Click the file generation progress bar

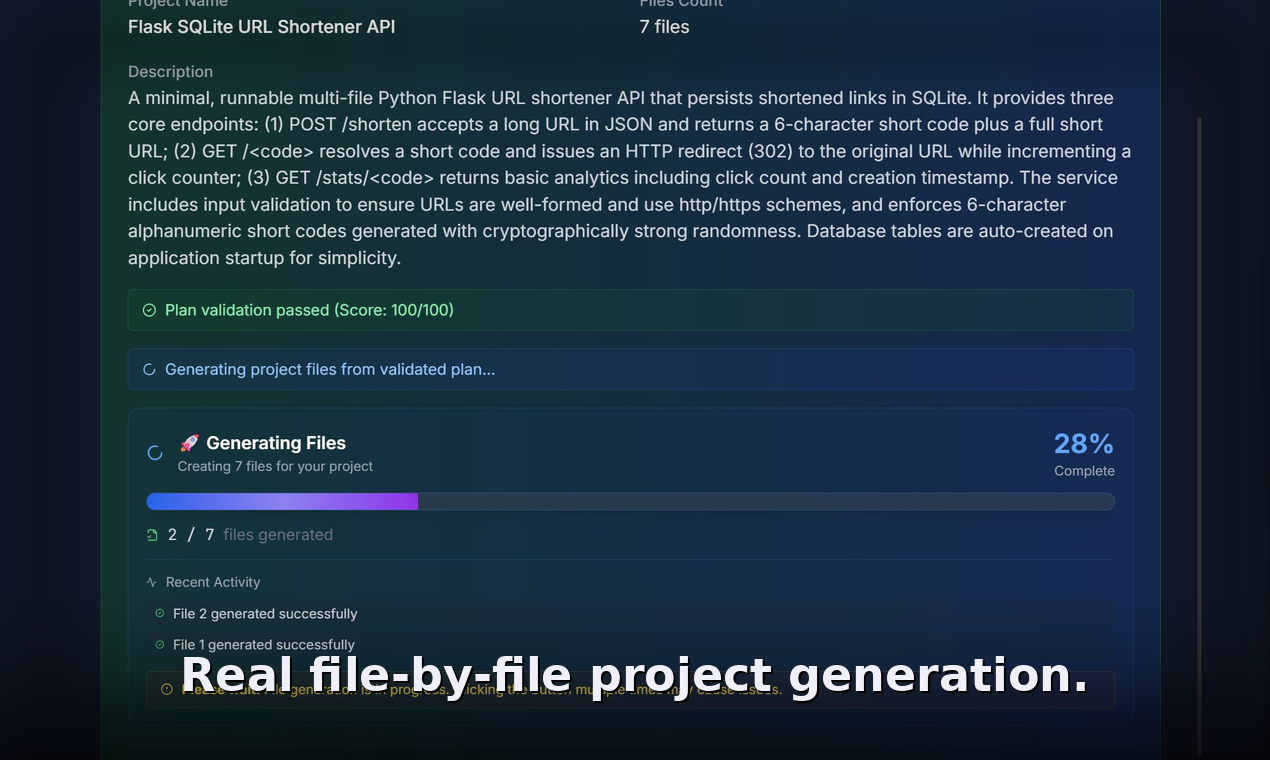pos(630,501)
